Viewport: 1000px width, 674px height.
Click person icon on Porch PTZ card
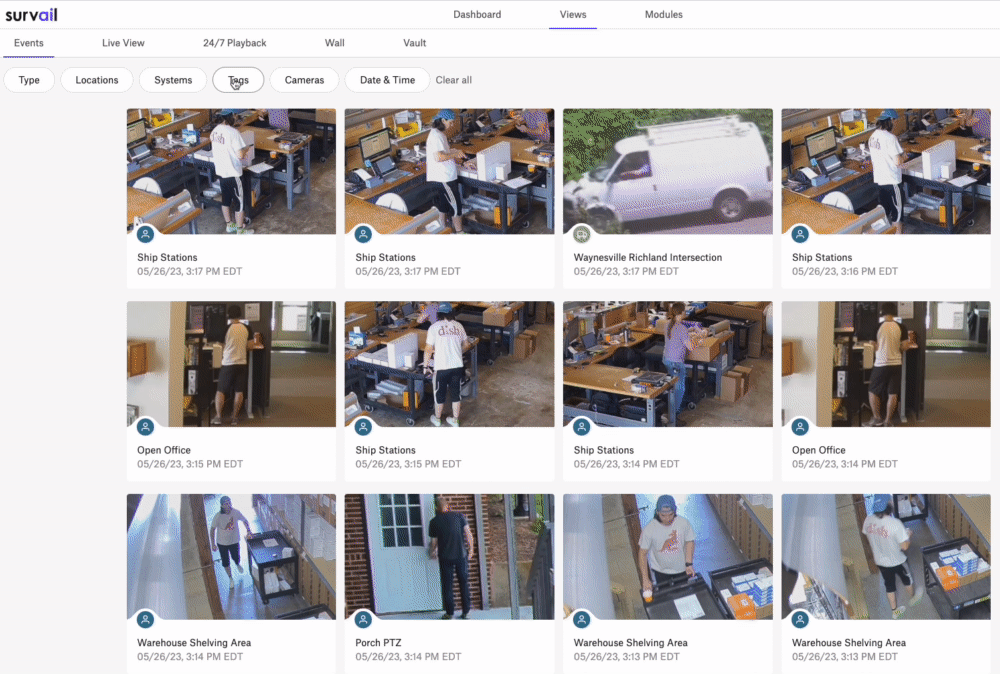click(x=364, y=620)
